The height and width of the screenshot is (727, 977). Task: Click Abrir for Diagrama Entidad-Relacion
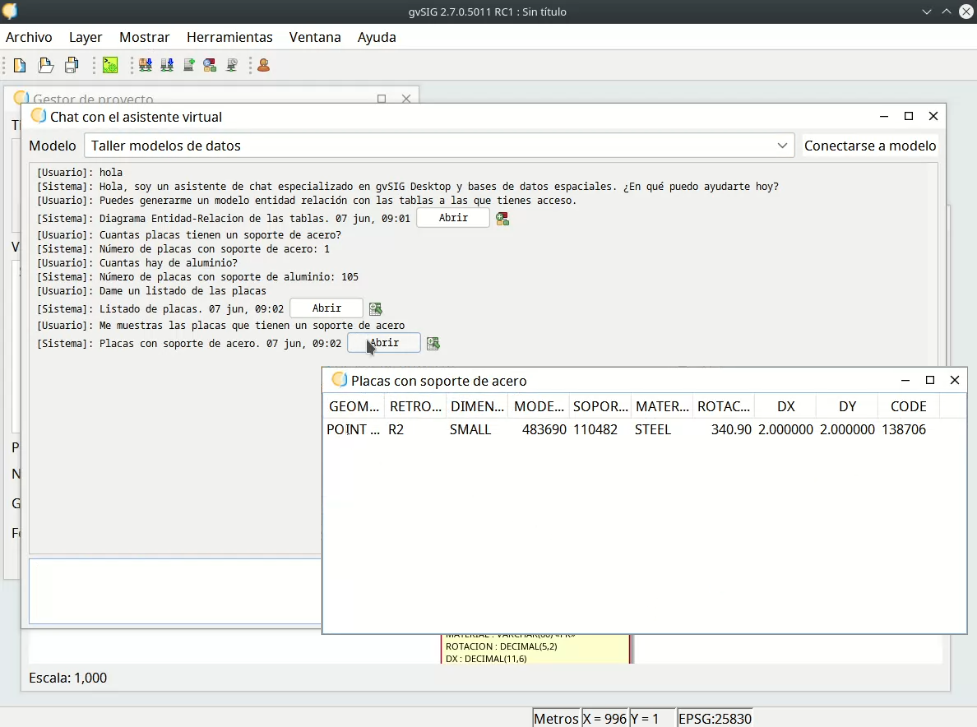click(x=452, y=218)
